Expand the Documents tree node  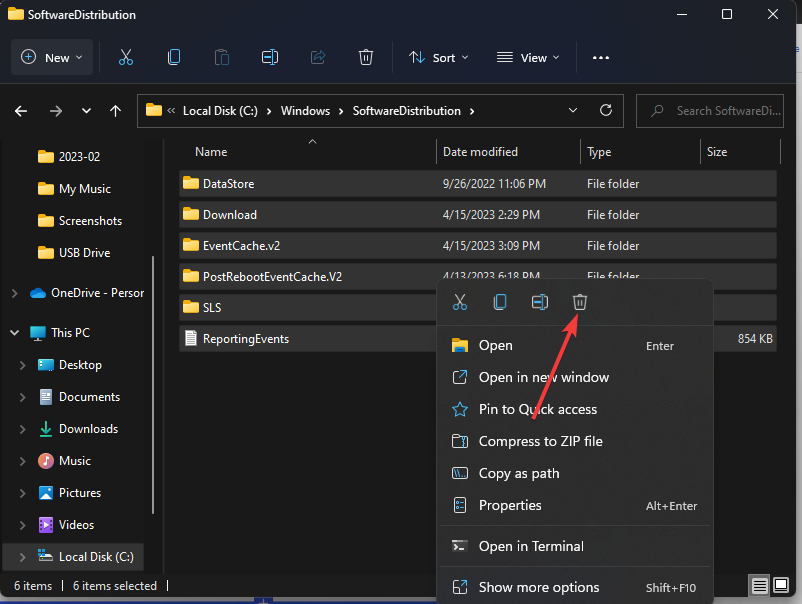click(x=23, y=397)
